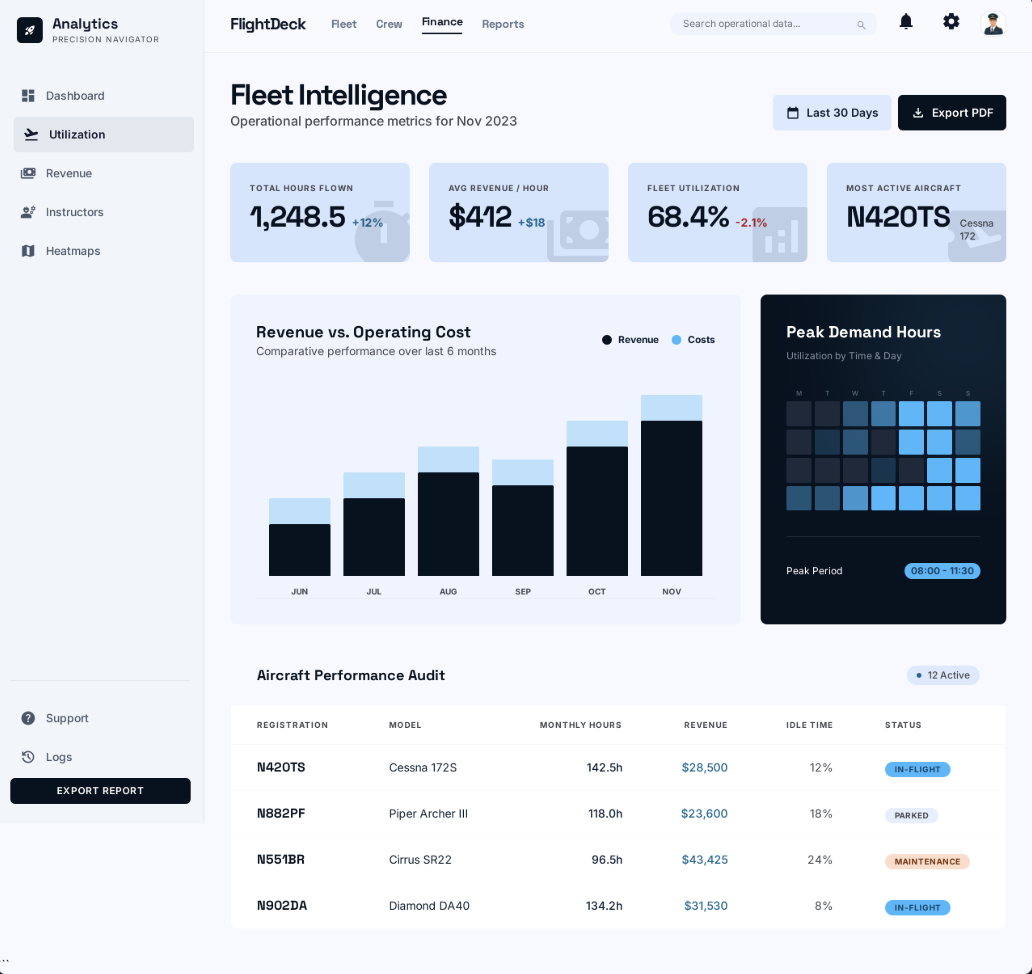Screen dimensions: 1032x974
Task: Click the Export PDF button
Action: (952, 113)
